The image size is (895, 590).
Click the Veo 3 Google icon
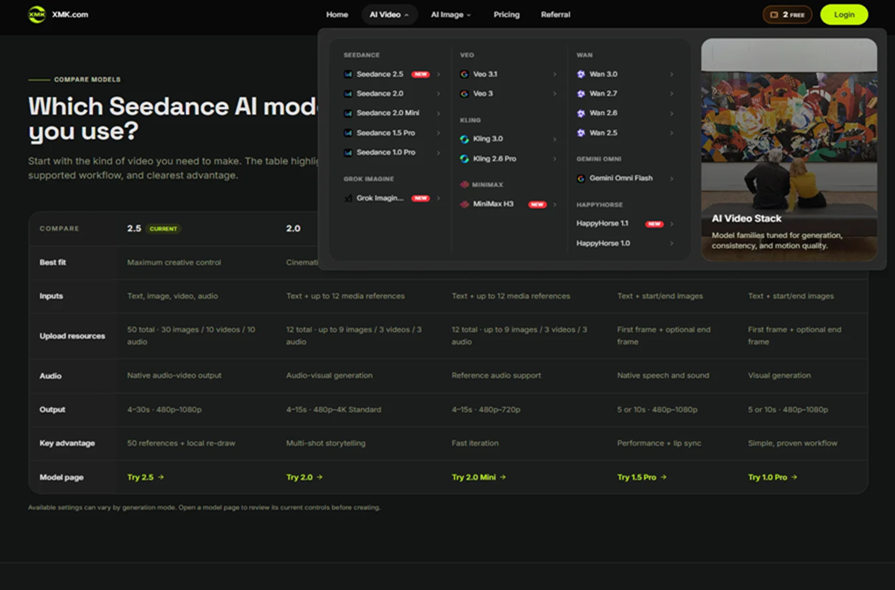pyautogui.click(x=465, y=94)
